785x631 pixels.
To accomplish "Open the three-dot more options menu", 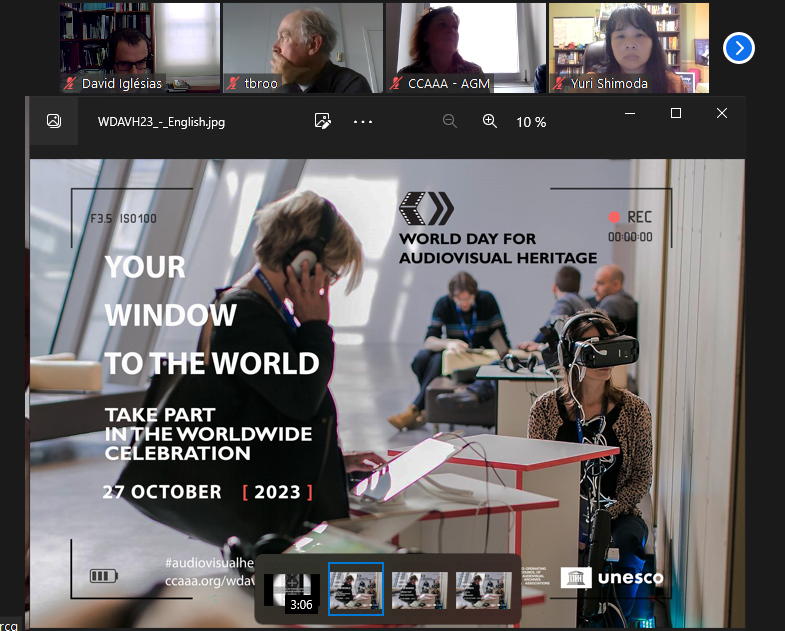I will [362, 122].
